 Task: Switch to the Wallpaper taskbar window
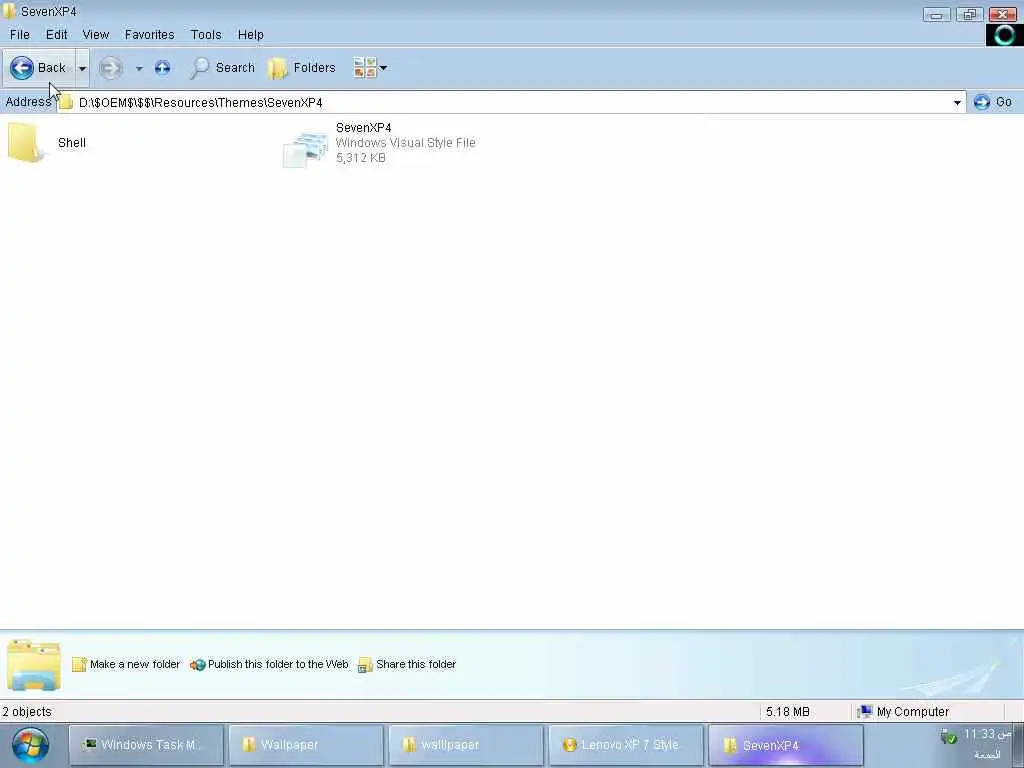pos(306,744)
